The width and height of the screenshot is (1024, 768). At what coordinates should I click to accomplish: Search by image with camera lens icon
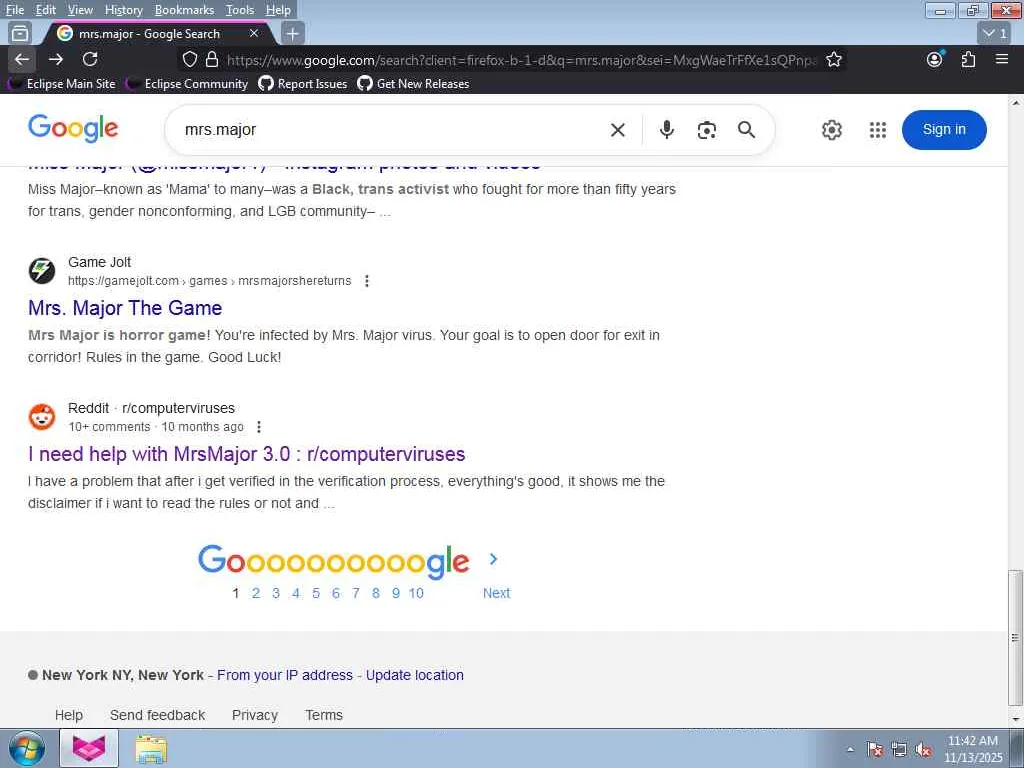[x=706, y=130]
